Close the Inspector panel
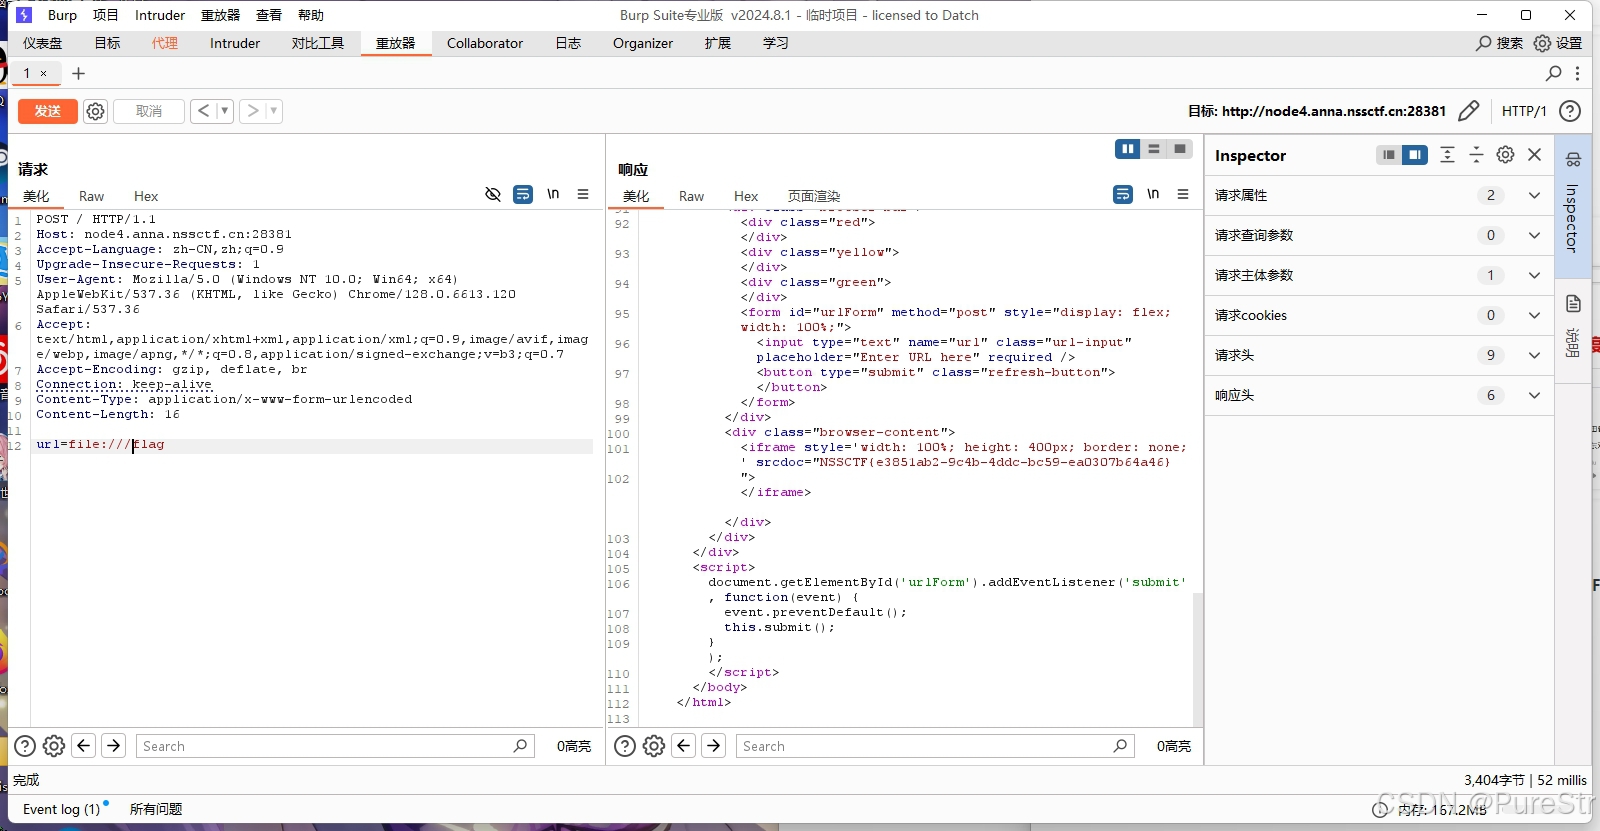 tap(1535, 155)
